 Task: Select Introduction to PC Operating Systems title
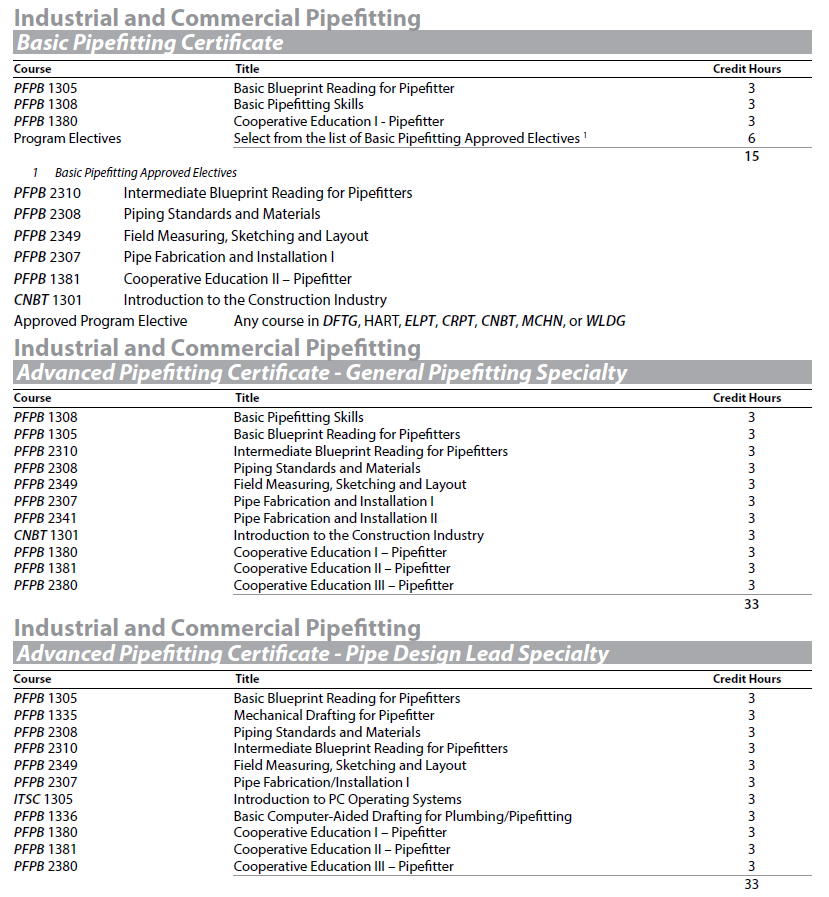click(x=347, y=799)
